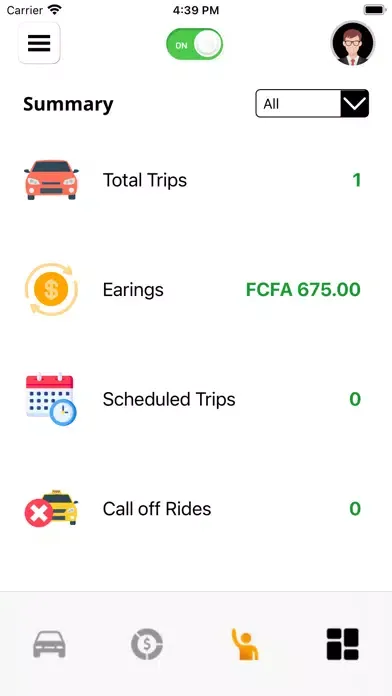The image size is (392, 696).
Task: Open the driver profile avatar
Action: [353, 44]
